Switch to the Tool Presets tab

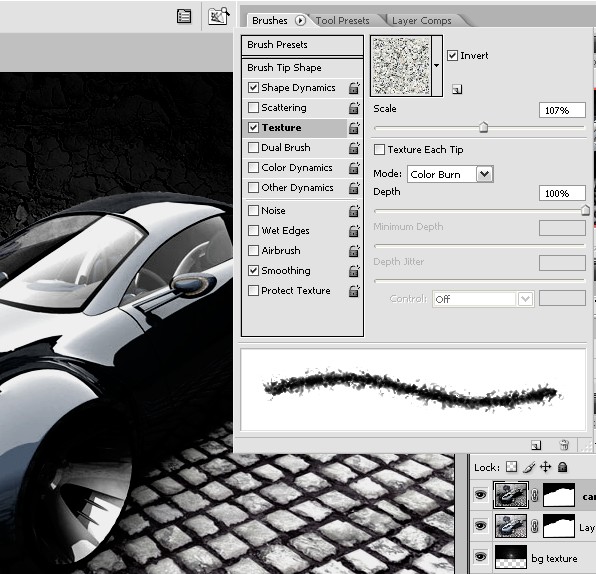click(x=342, y=21)
